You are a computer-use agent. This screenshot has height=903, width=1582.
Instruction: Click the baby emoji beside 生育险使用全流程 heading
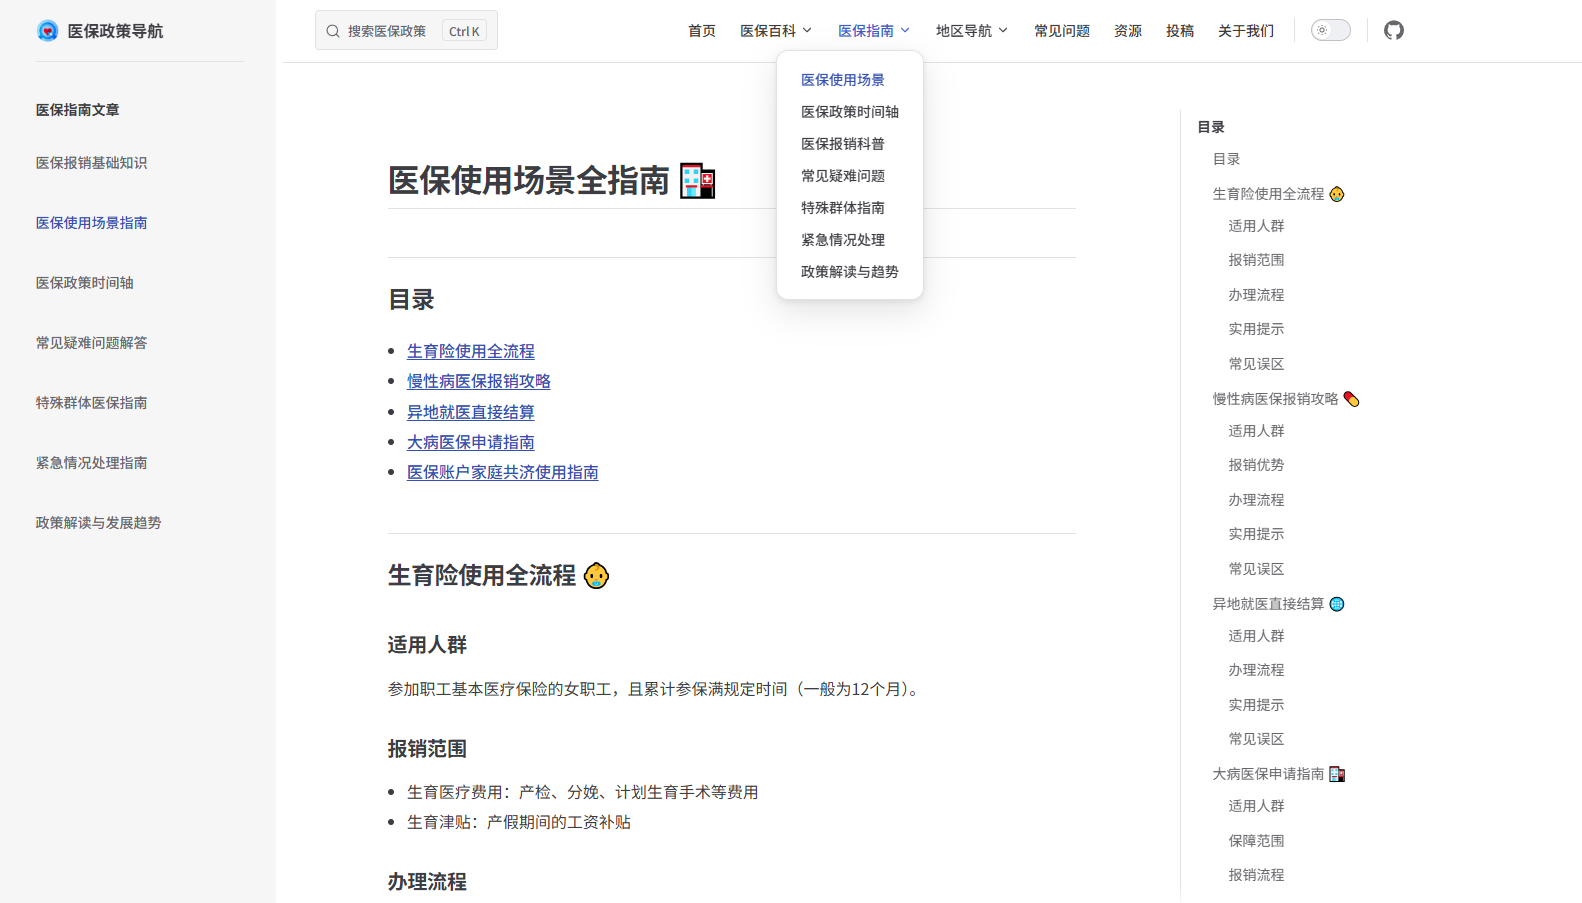[x=596, y=576]
